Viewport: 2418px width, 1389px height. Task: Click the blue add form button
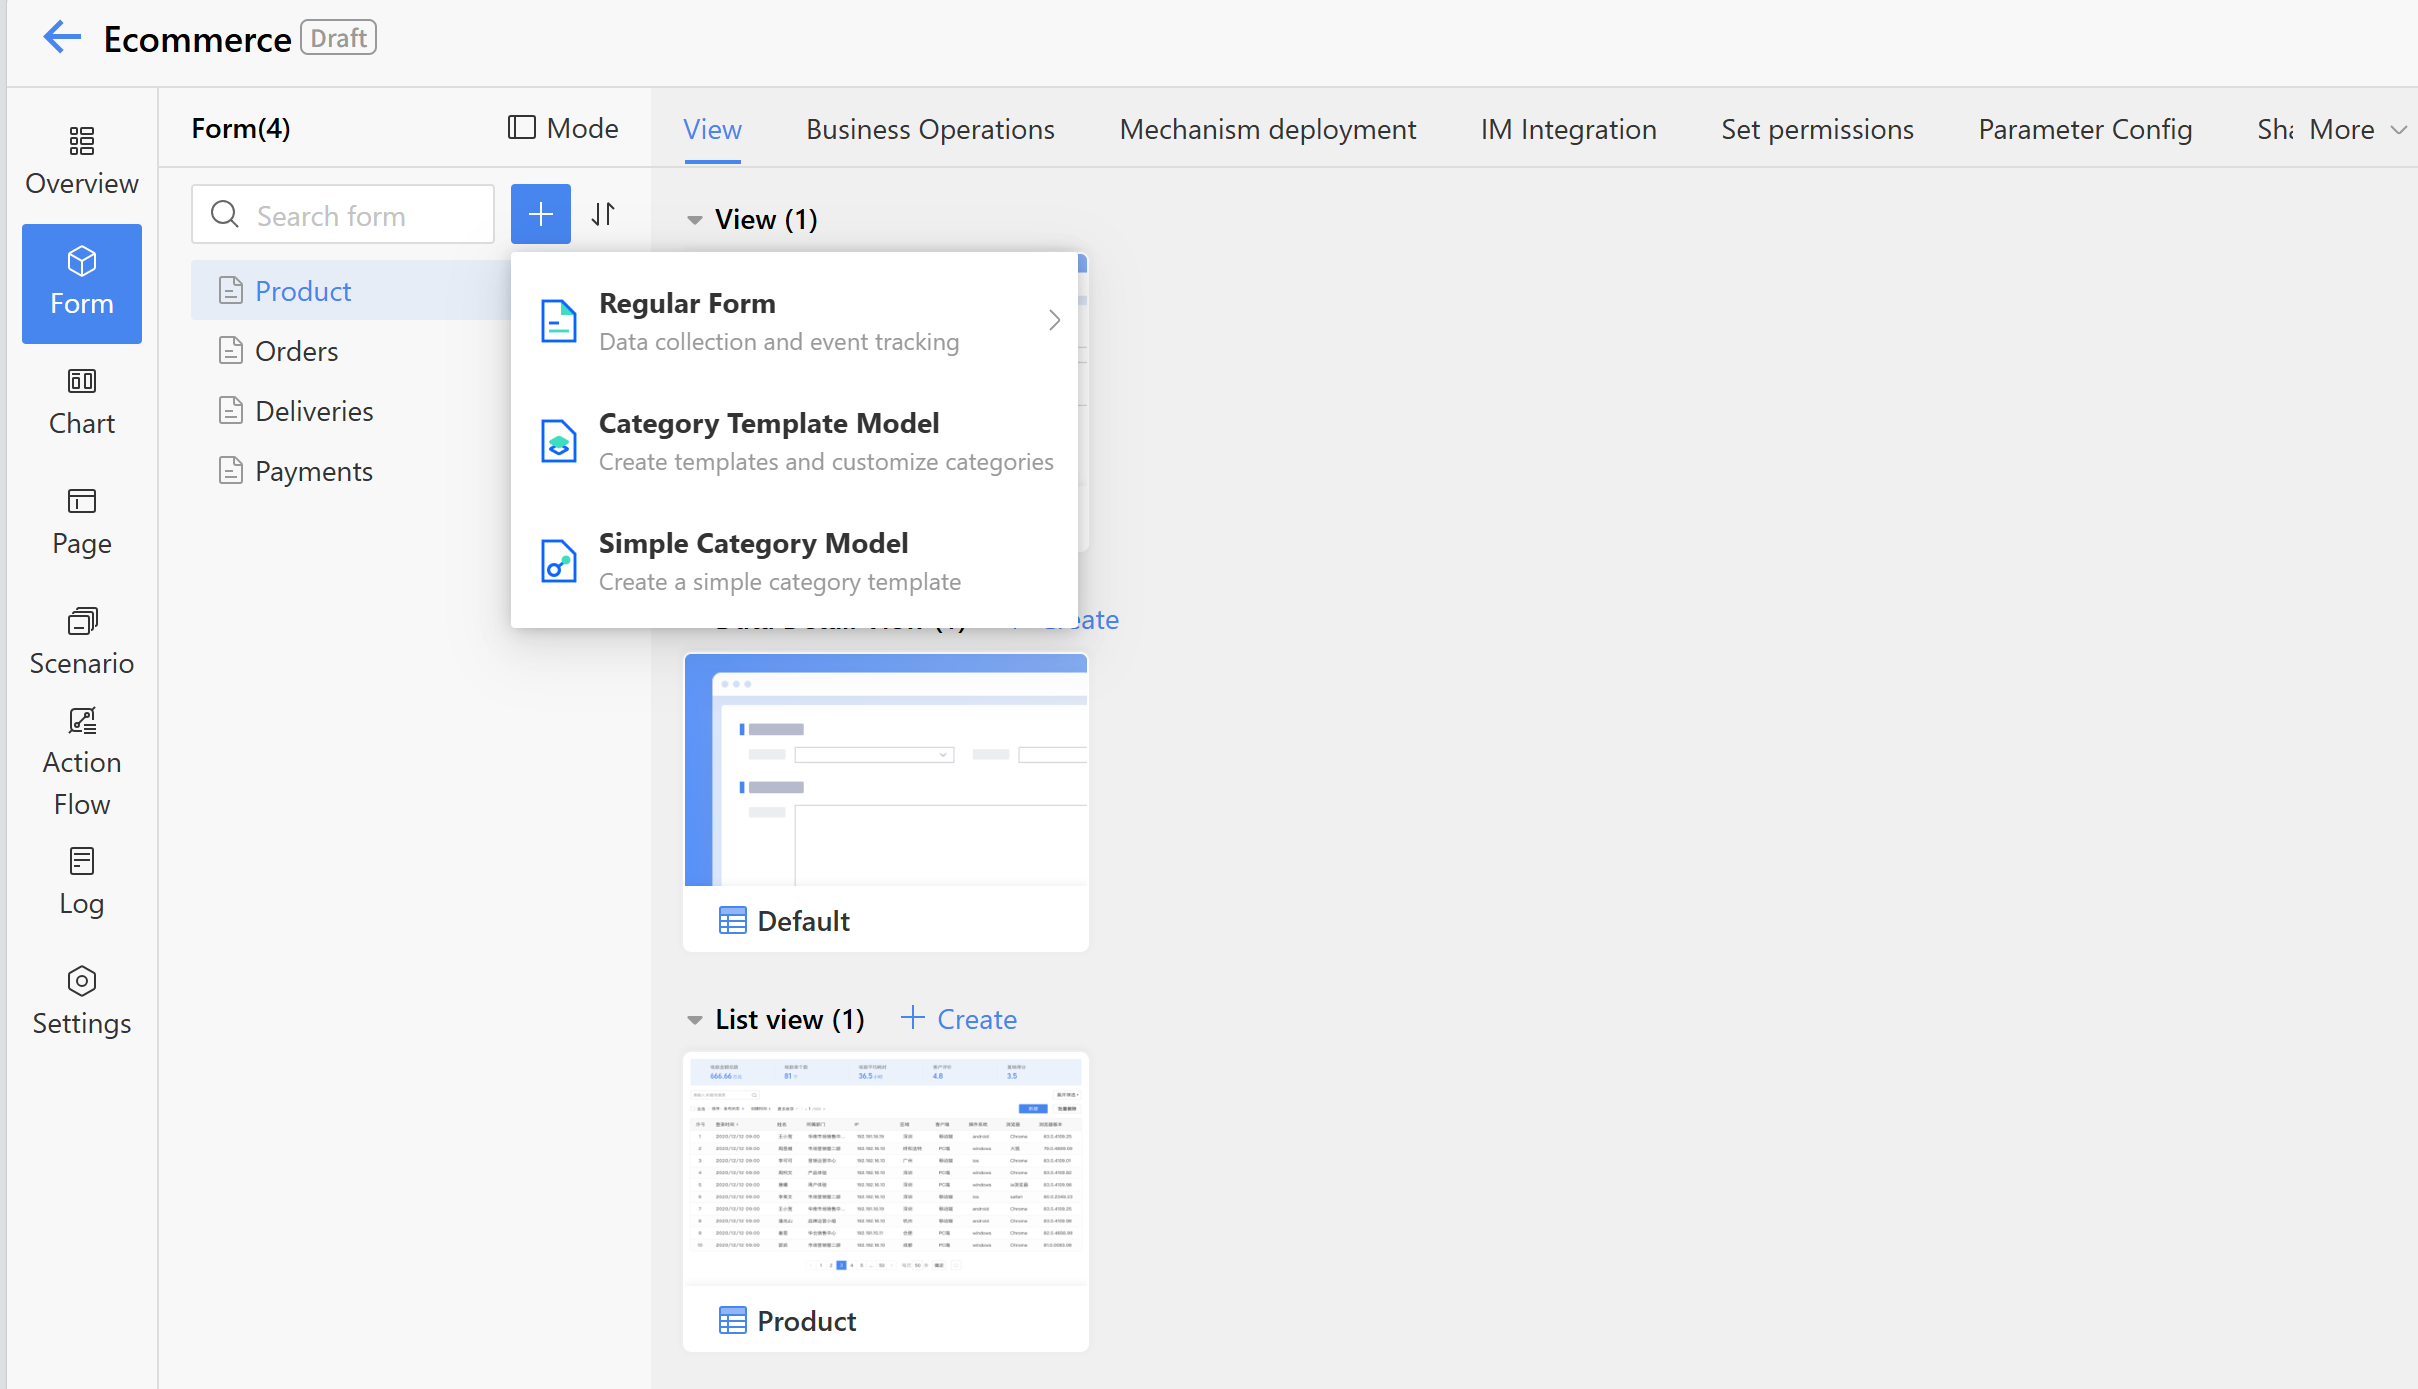(540, 214)
